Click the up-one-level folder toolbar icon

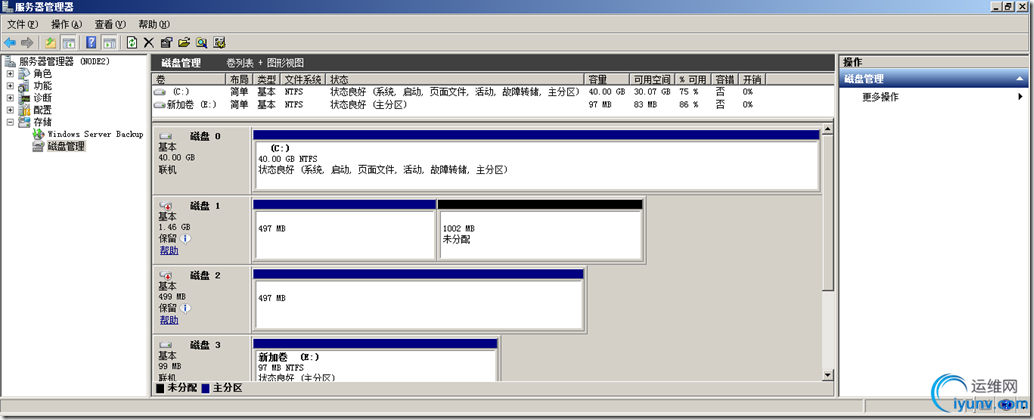[51, 43]
